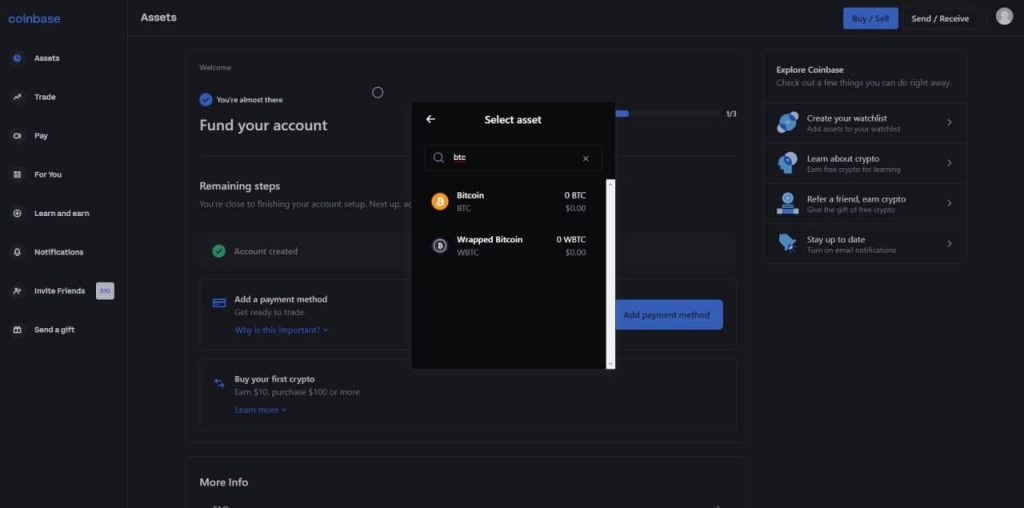This screenshot has height=508, width=1024.
Task: Open the Trade chart icon
Action: pos(18,97)
